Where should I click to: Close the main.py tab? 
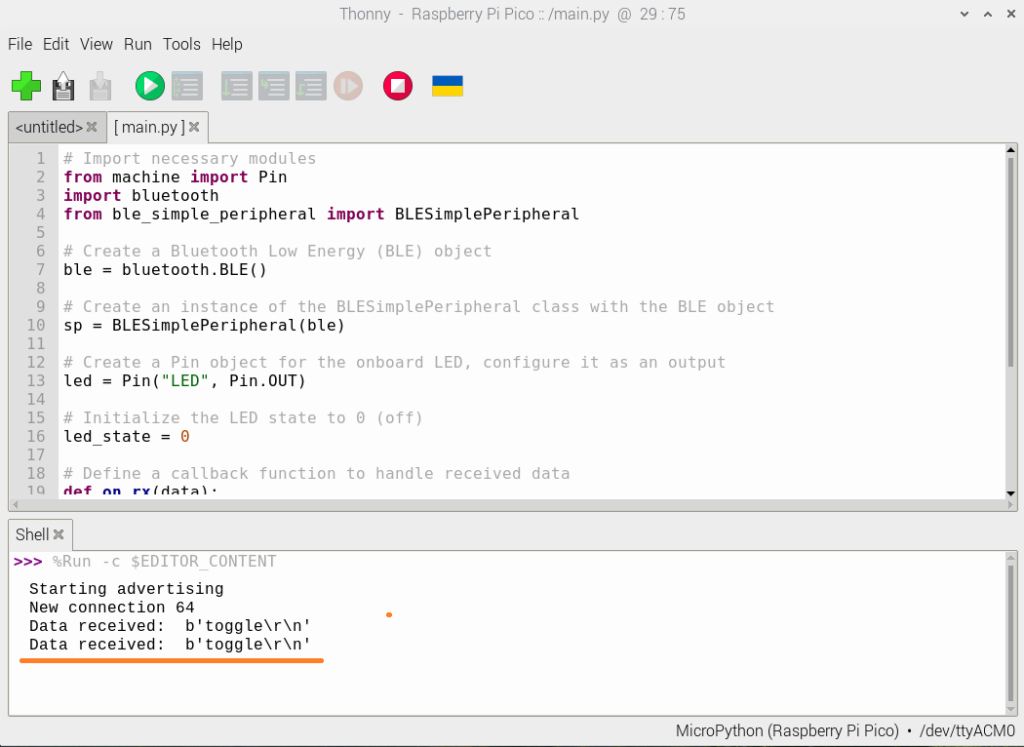[x=193, y=127]
